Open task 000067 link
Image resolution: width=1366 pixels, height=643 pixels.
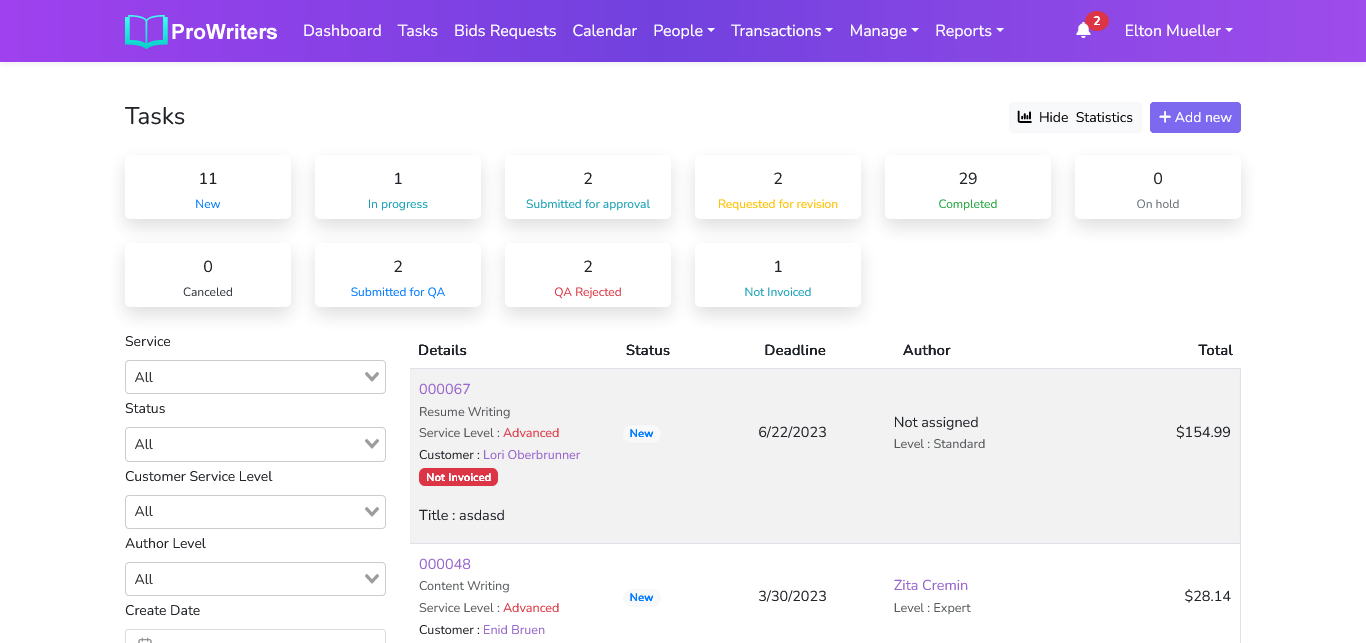click(444, 389)
